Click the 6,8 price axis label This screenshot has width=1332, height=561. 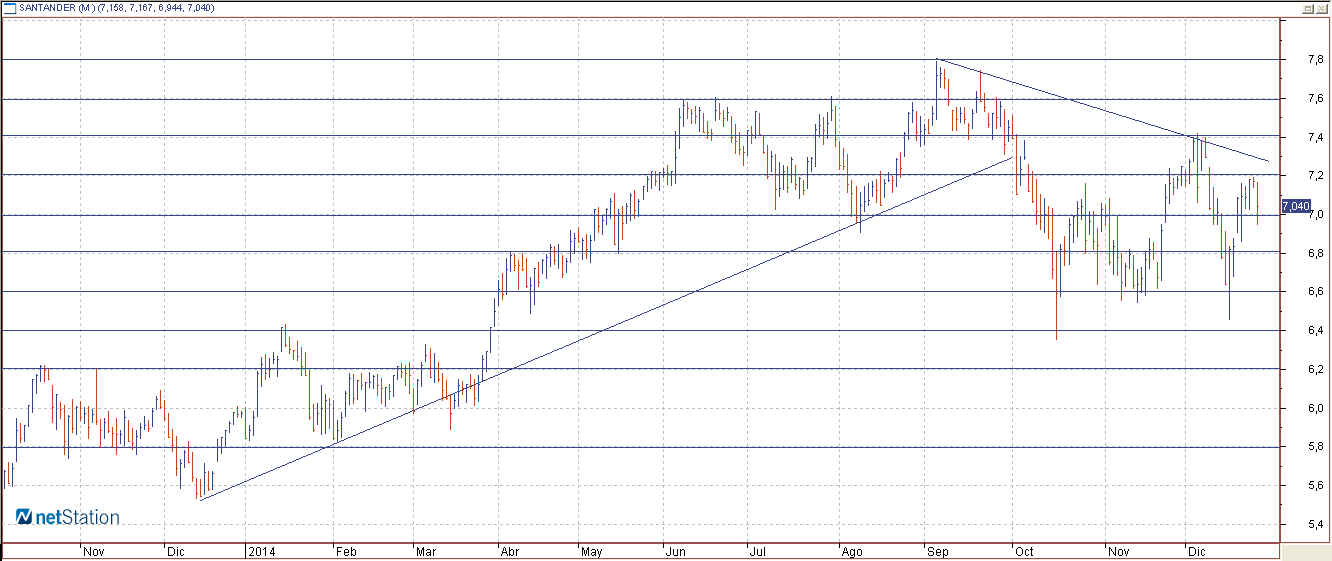[1316, 253]
